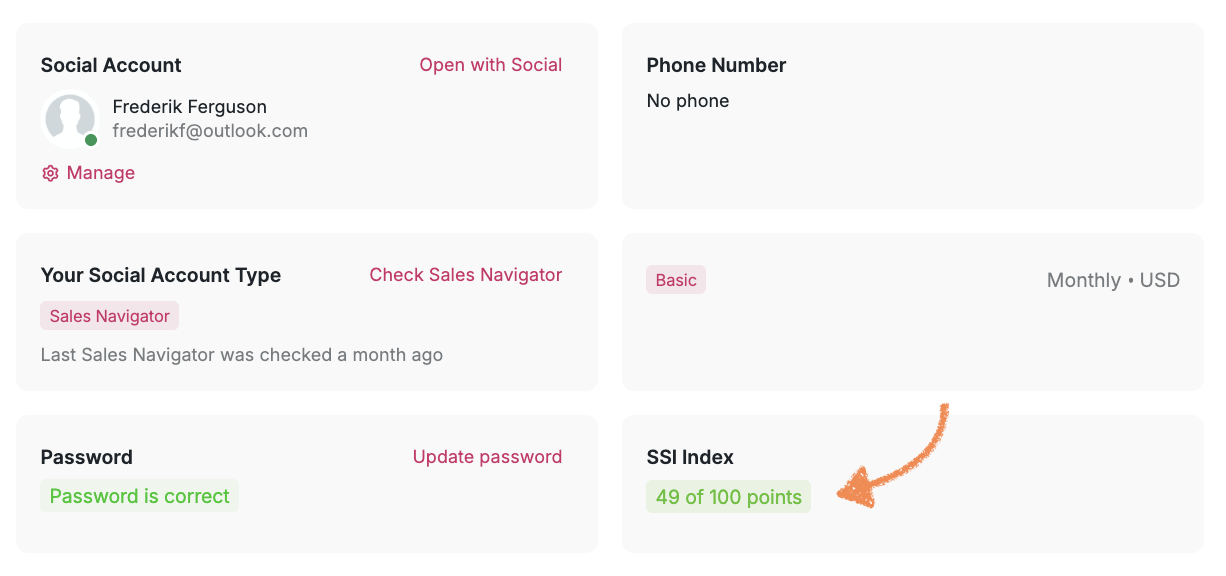
Task: Click the 49 of 100 points badge
Action: [x=729, y=497]
